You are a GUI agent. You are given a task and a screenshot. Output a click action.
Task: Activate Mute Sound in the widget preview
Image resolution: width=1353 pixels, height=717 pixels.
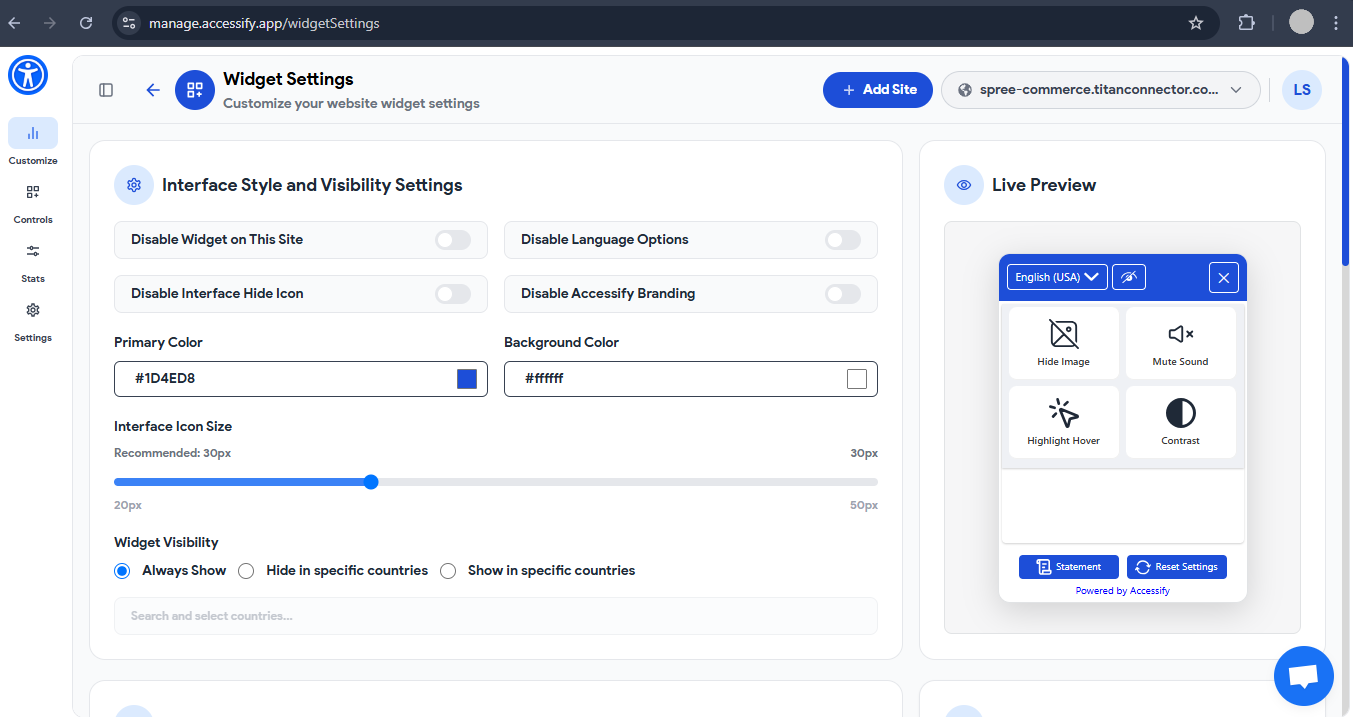coord(1180,342)
